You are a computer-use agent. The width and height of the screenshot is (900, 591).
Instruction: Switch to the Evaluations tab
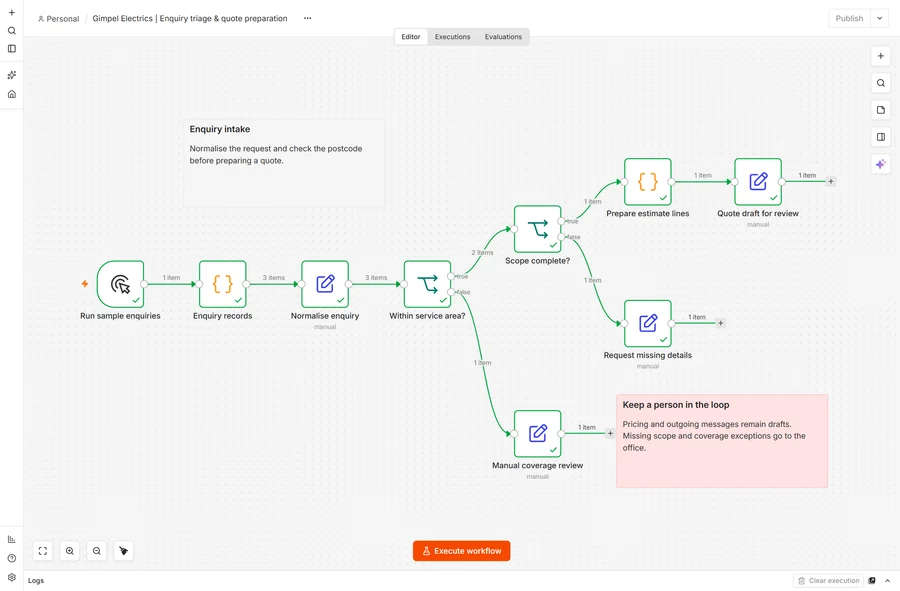[x=503, y=37]
